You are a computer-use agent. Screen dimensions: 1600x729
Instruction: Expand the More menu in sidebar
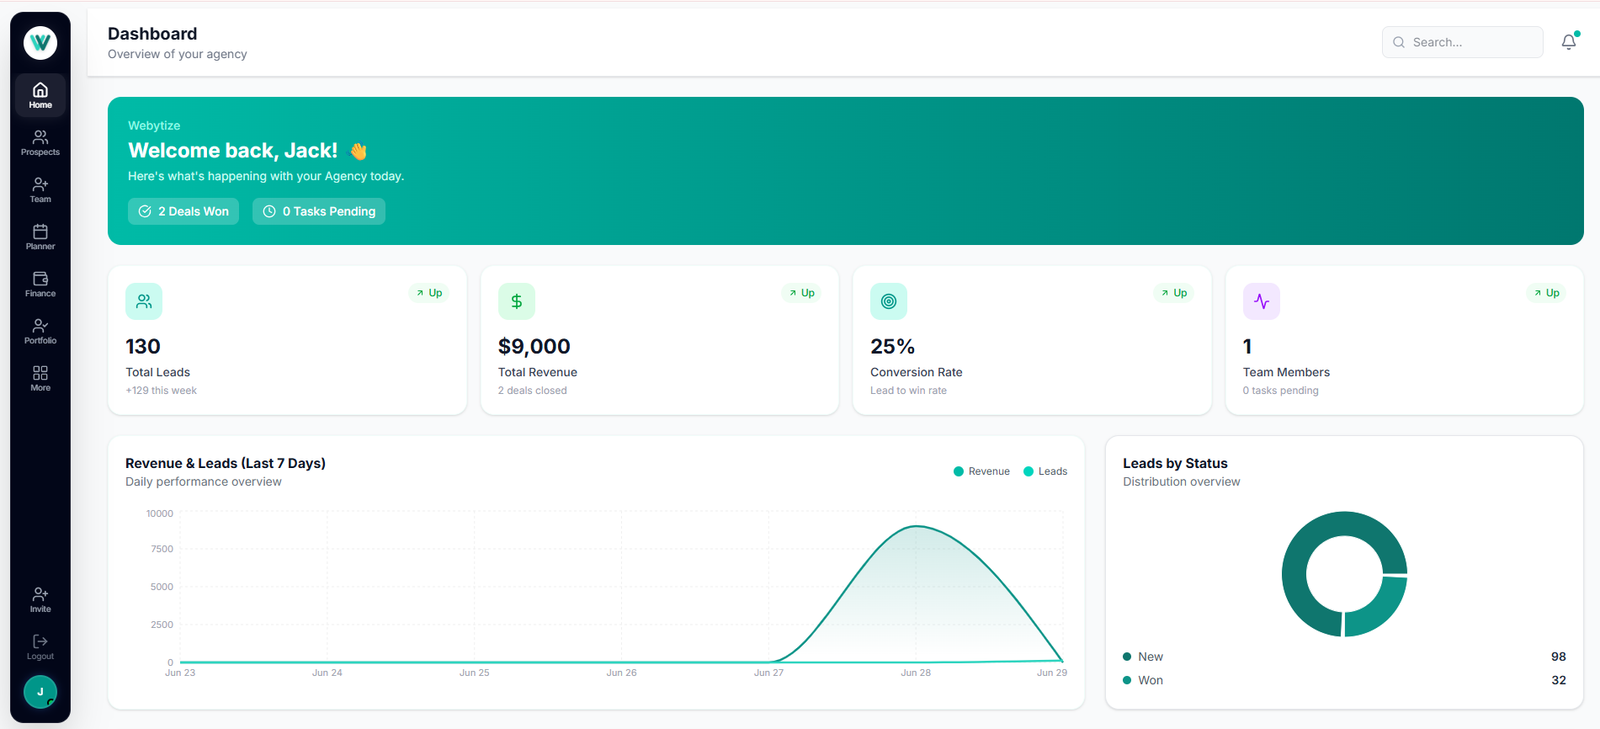pyautogui.click(x=40, y=378)
